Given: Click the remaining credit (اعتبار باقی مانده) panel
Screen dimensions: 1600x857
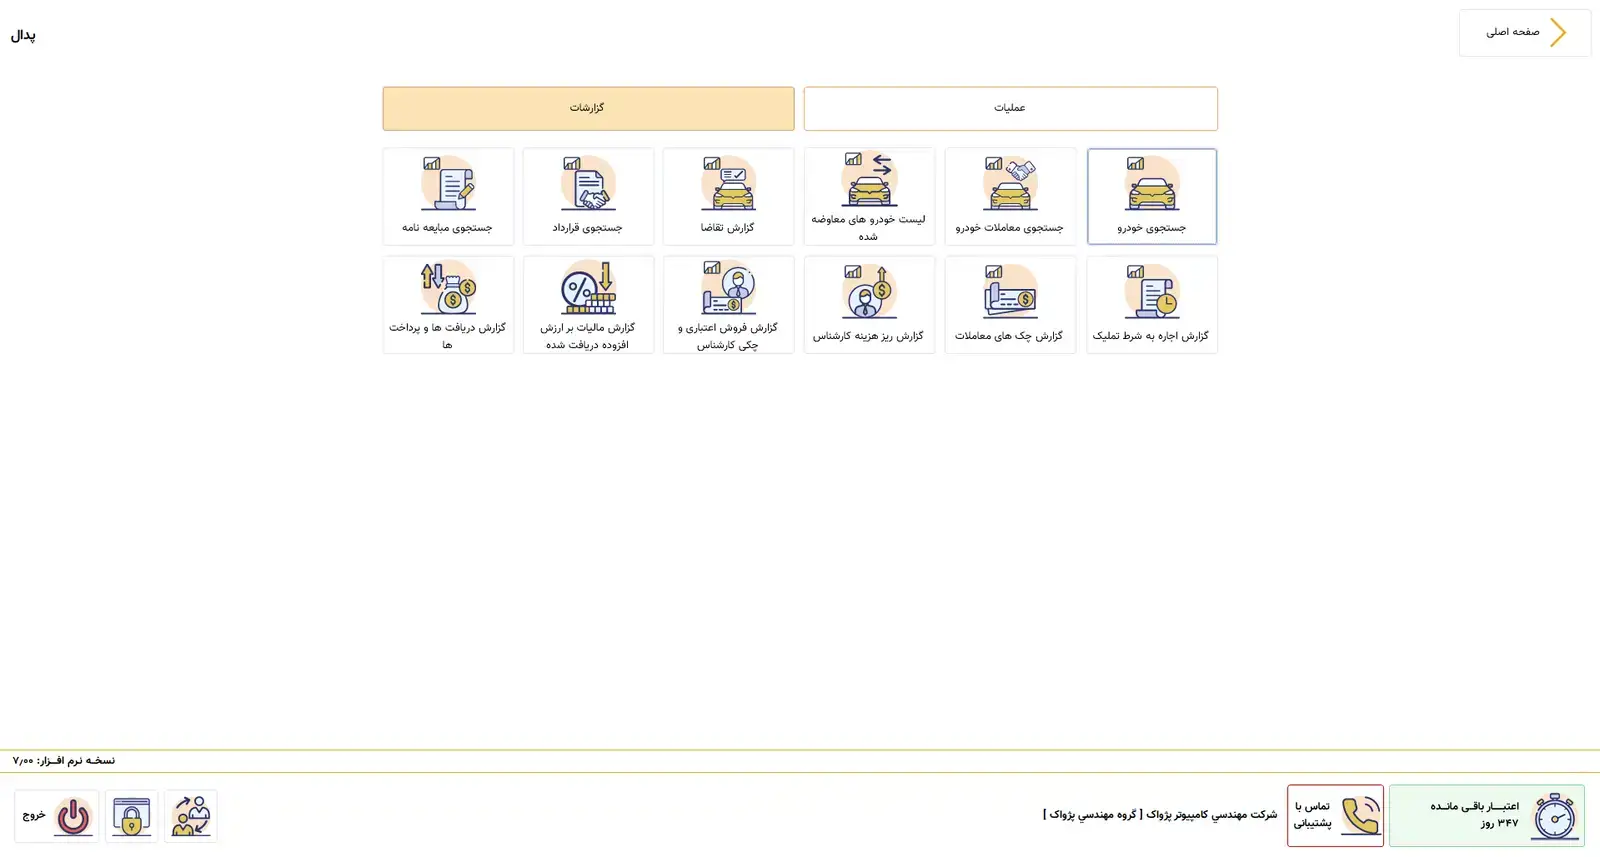Looking at the screenshot, I should pos(1486,816).
